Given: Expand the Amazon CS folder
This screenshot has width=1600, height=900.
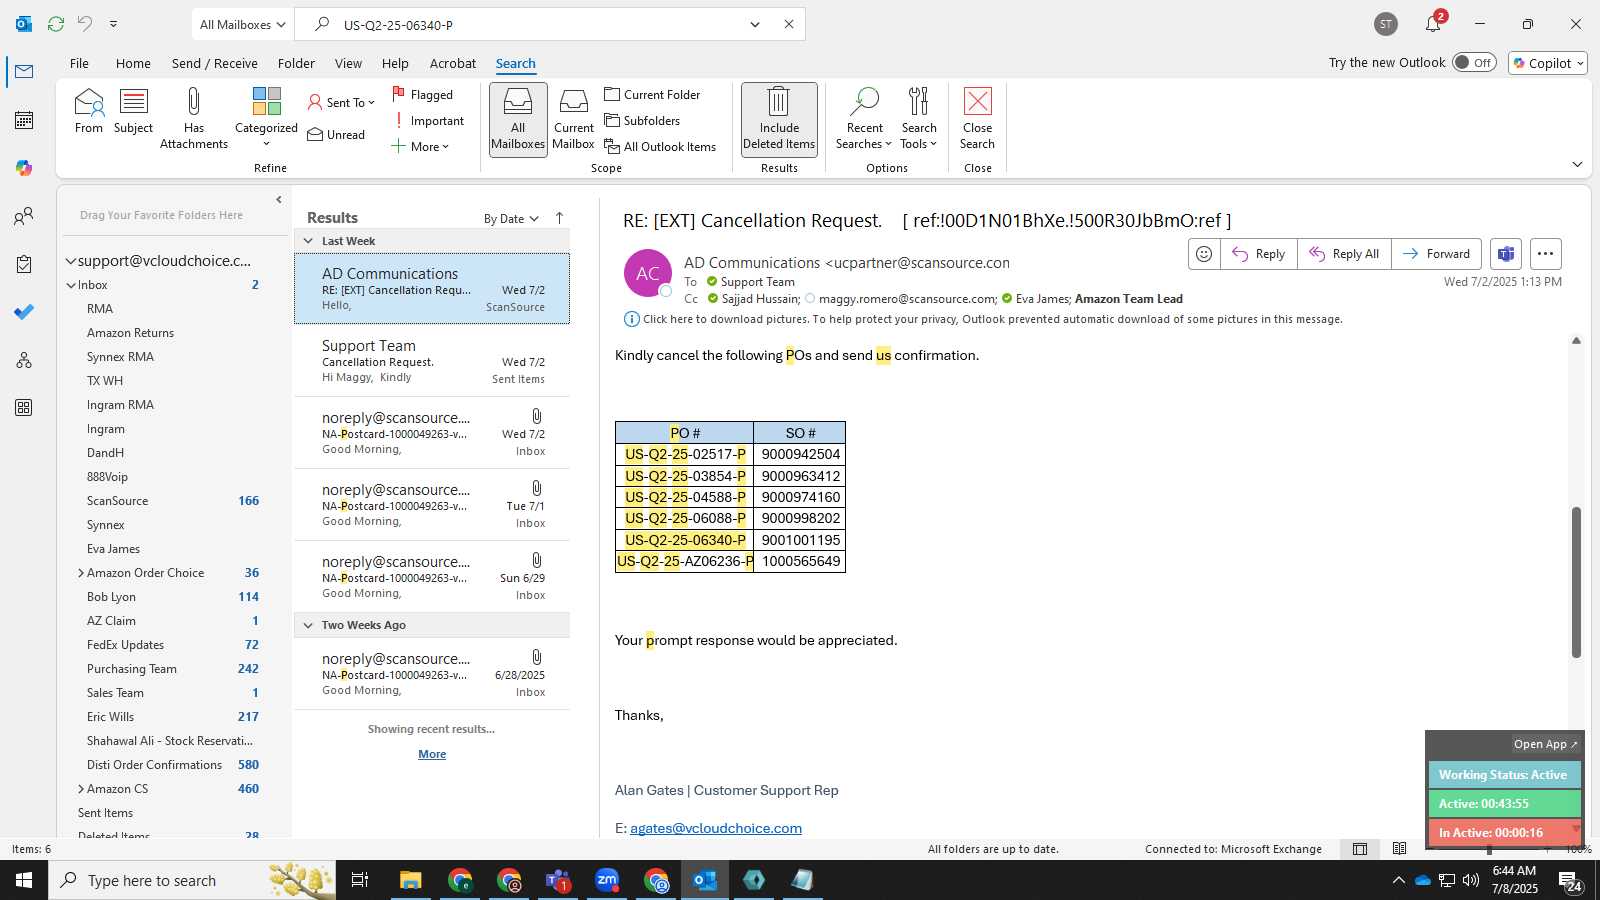Looking at the screenshot, I should point(81,789).
